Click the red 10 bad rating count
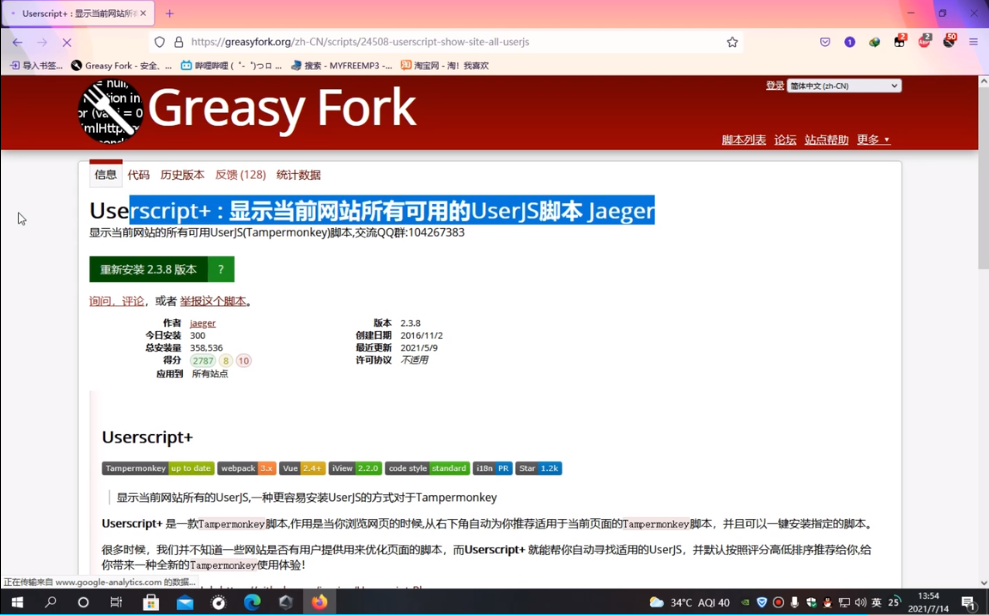The height and width of the screenshot is (615, 989). pos(243,361)
